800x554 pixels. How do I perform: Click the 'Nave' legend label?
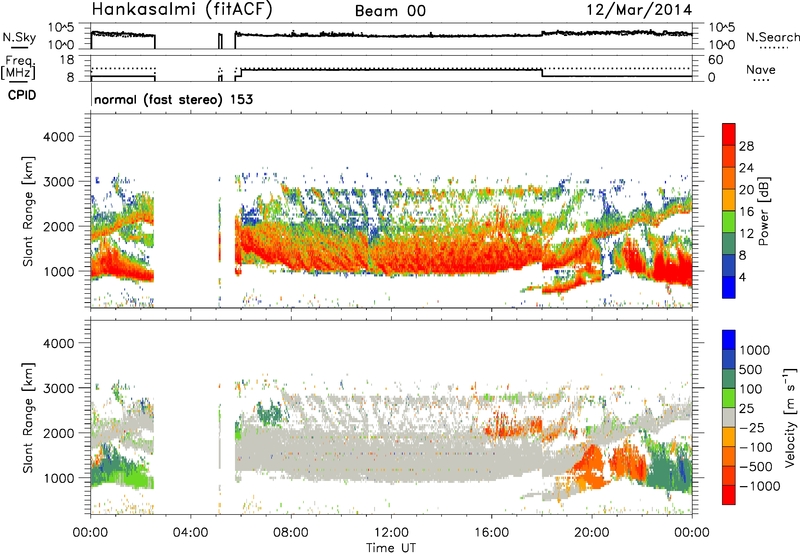click(761, 69)
